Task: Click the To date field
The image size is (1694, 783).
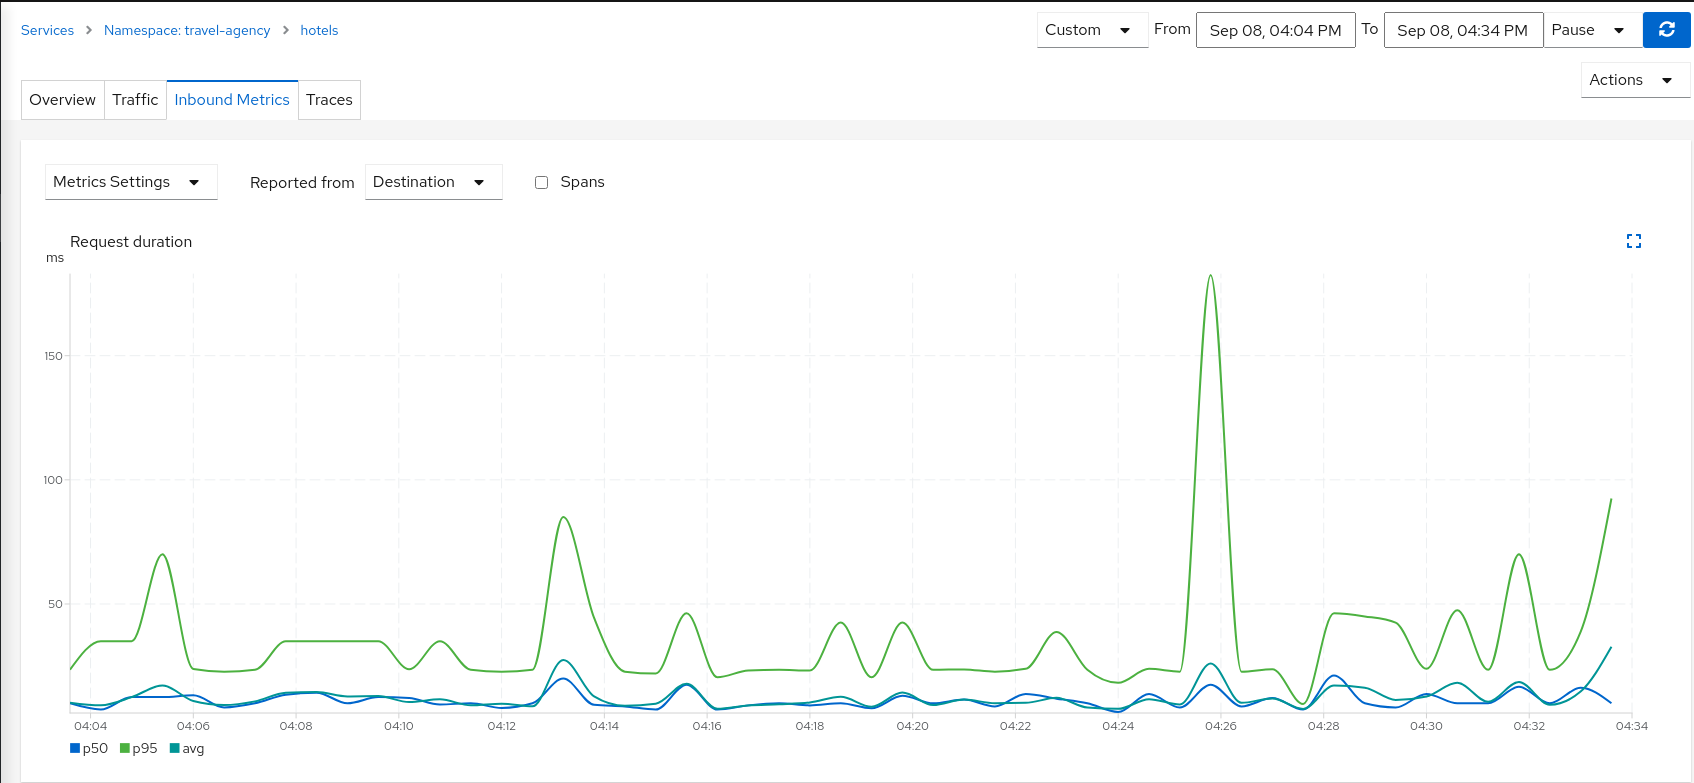Action: pos(1462,30)
